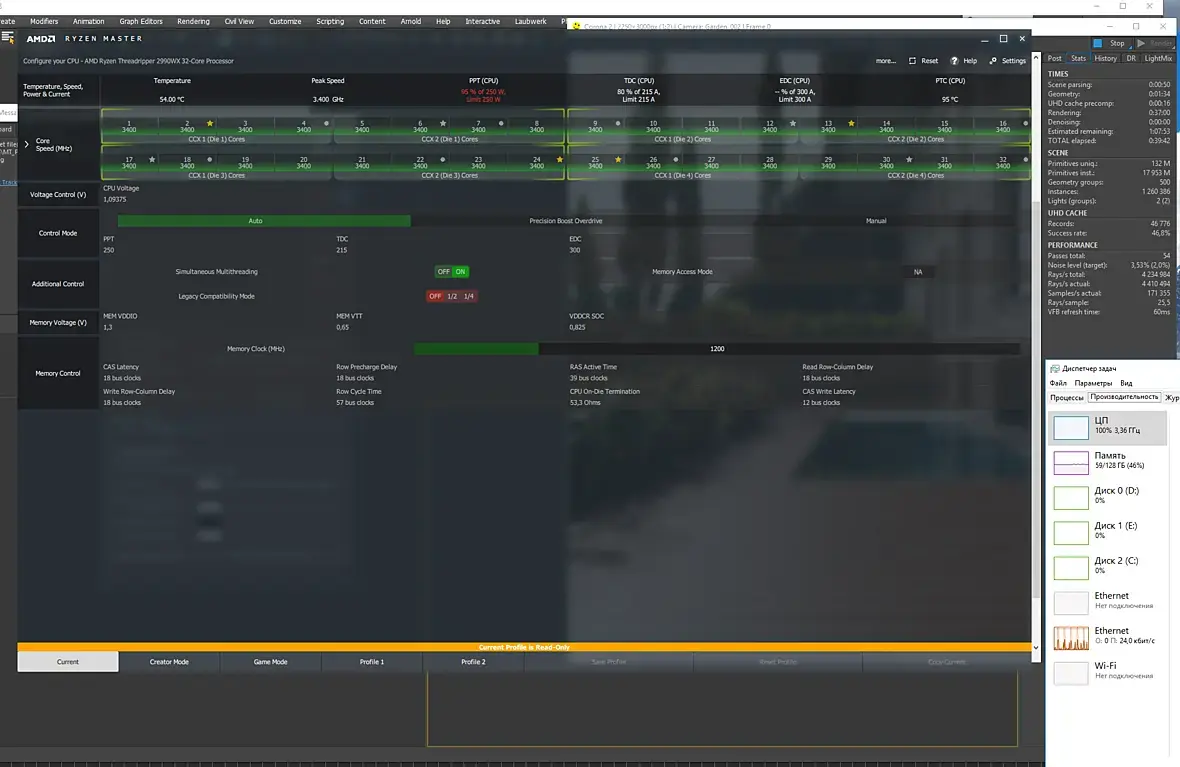Click CCX 1 (Die 1) Cores label
This screenshot has width=1180, height=767.
click(217, 139)
